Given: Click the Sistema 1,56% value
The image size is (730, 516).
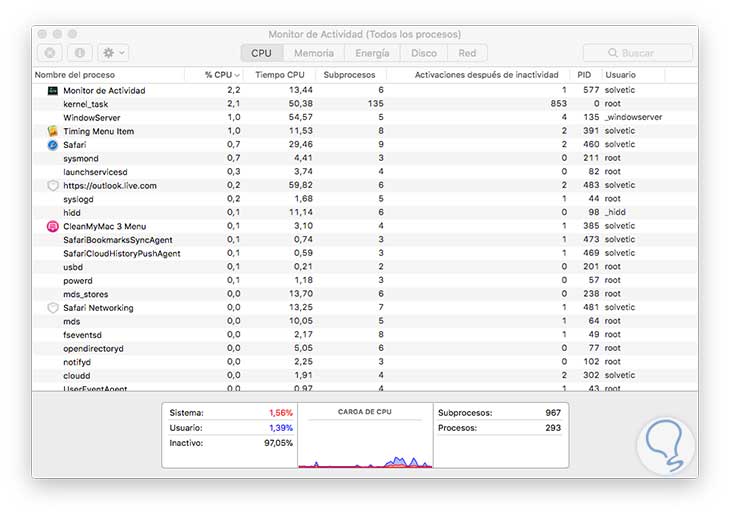Looking at the screenshot, I should point(281,413).
